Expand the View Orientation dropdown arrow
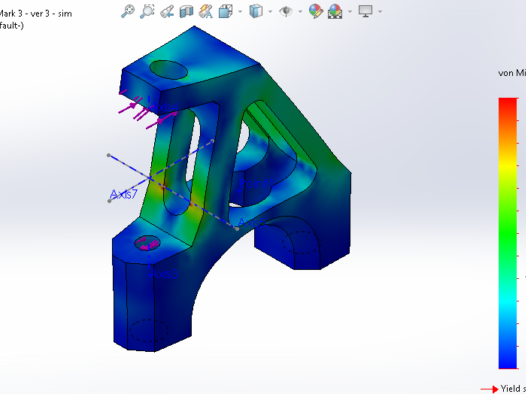 coord(240,11)
